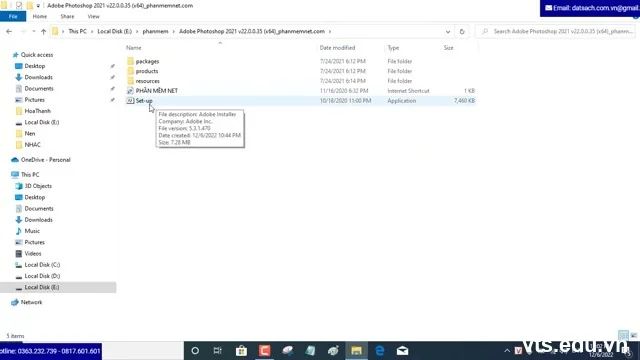Open pinned Desktop under Quick access

click(35, 66)
